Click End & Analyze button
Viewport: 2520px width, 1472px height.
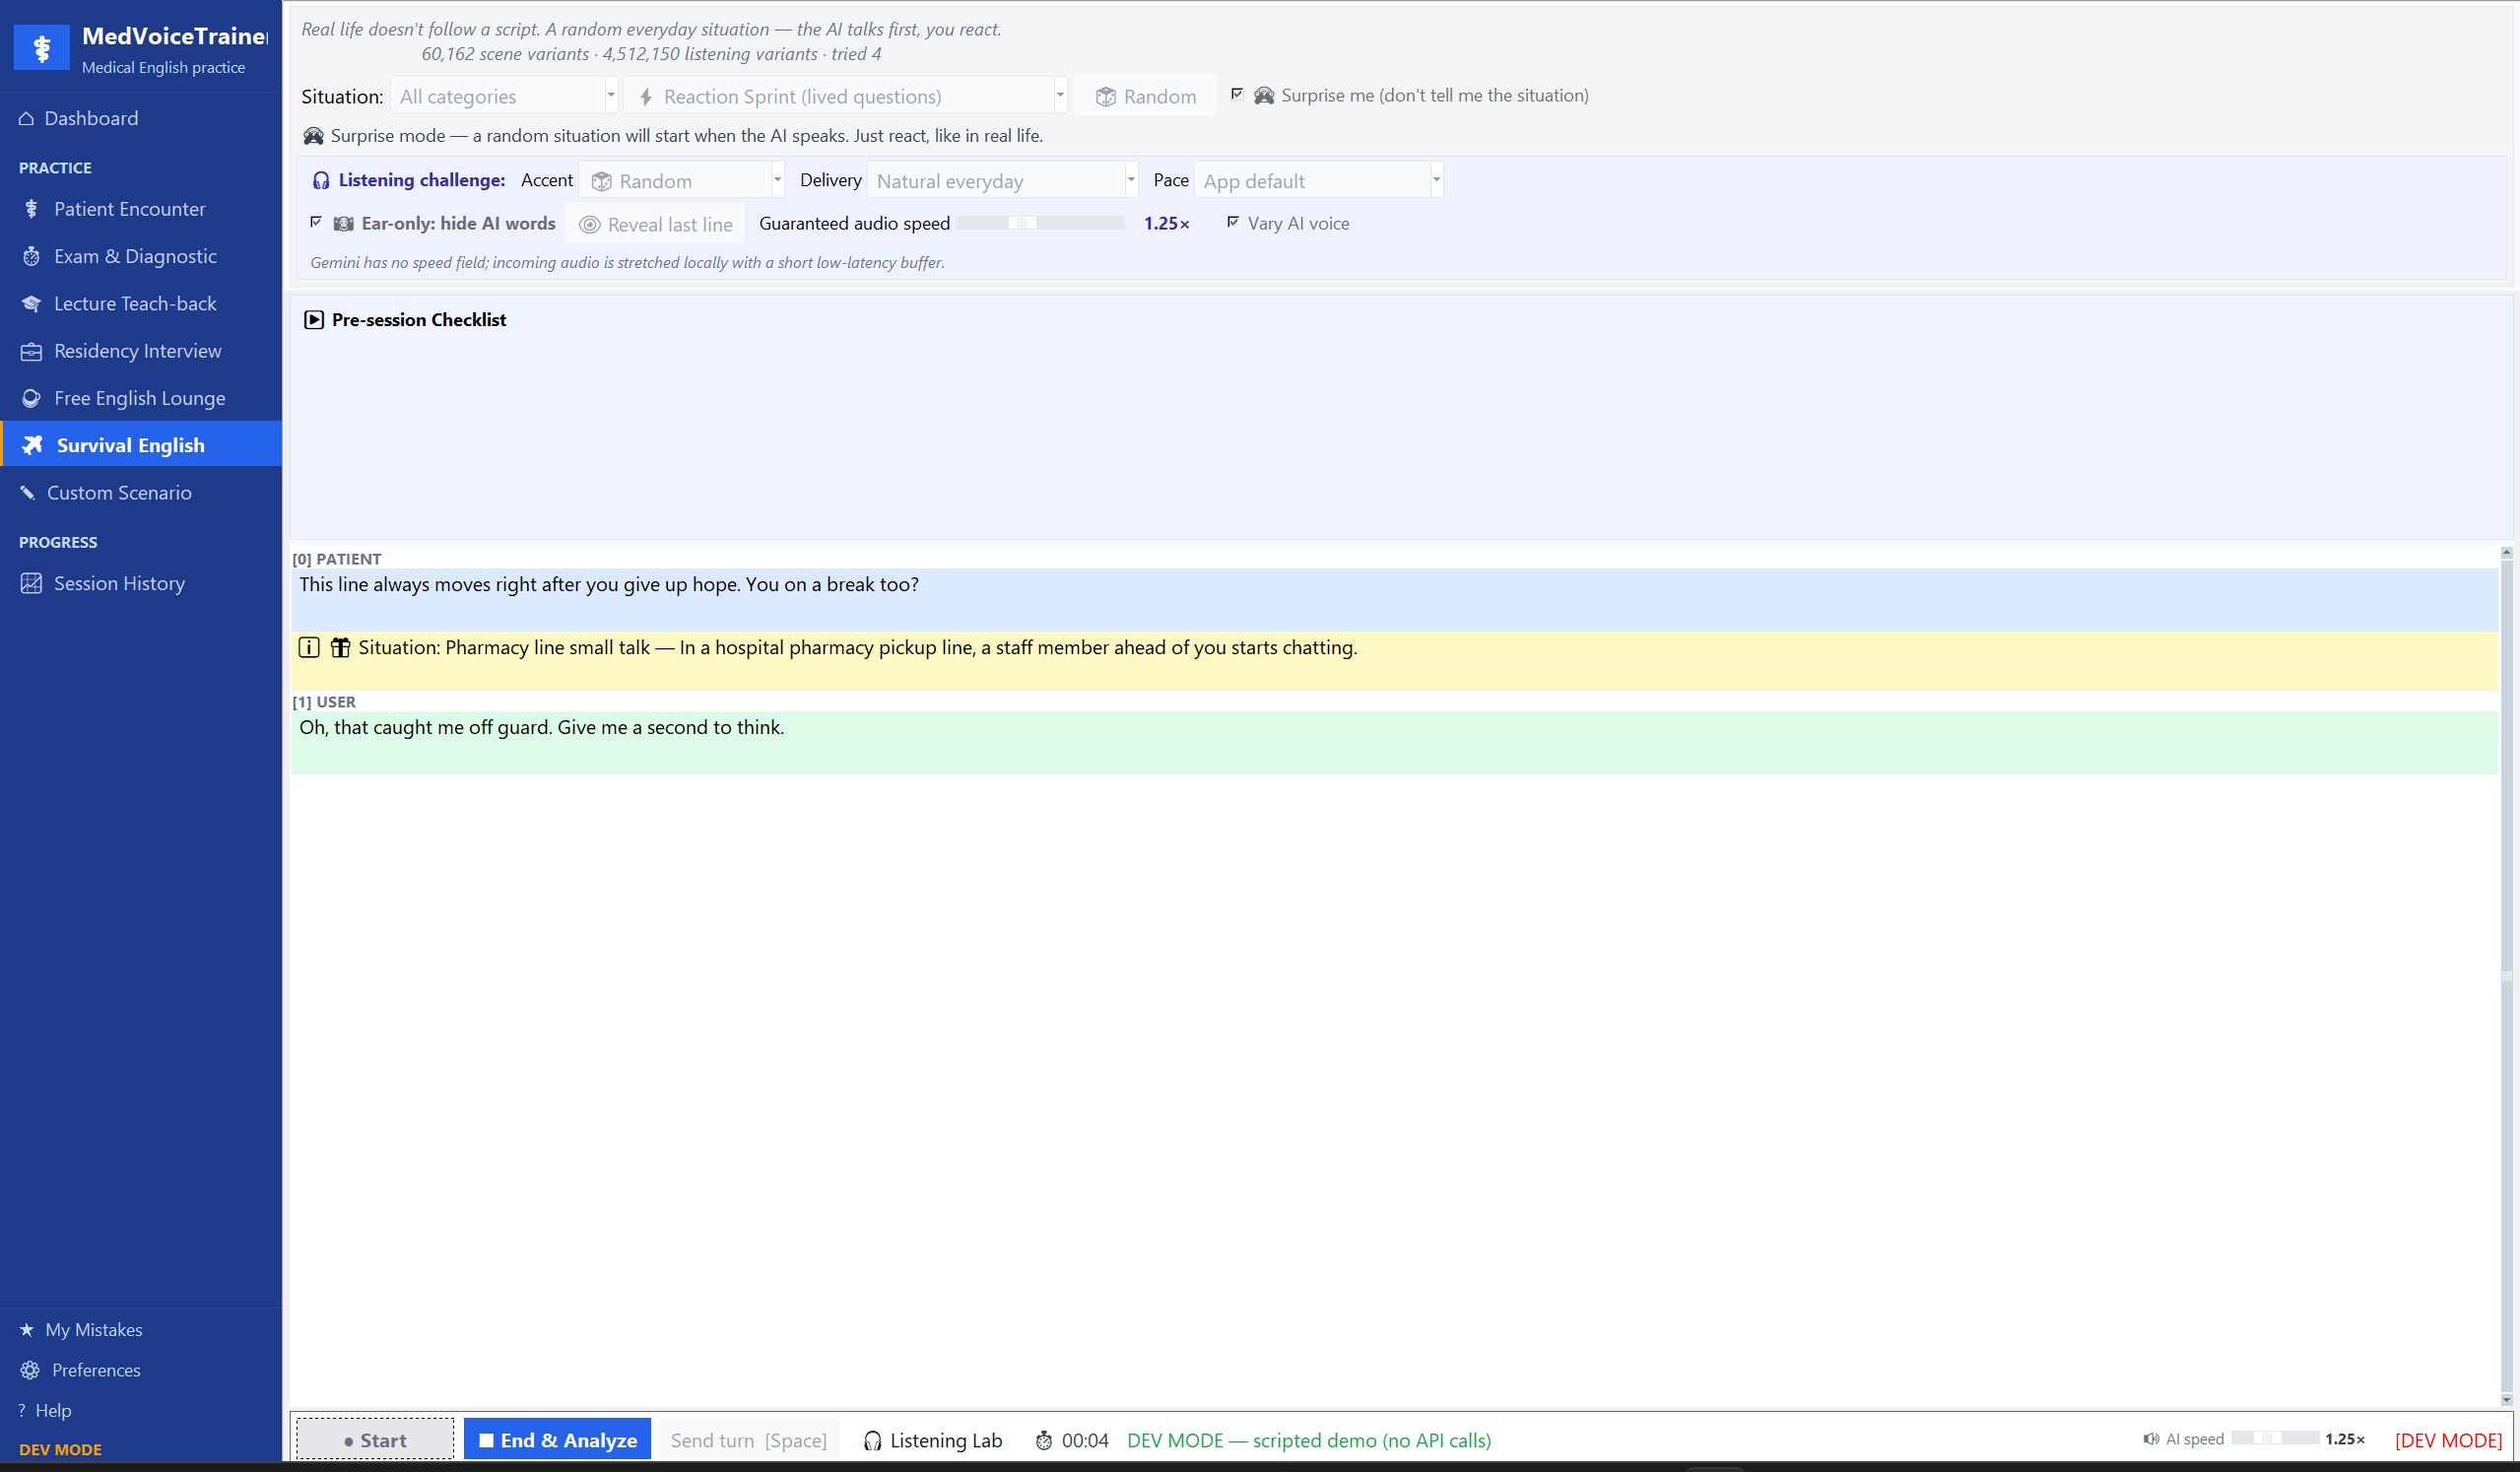click(x=557, y=1440)
